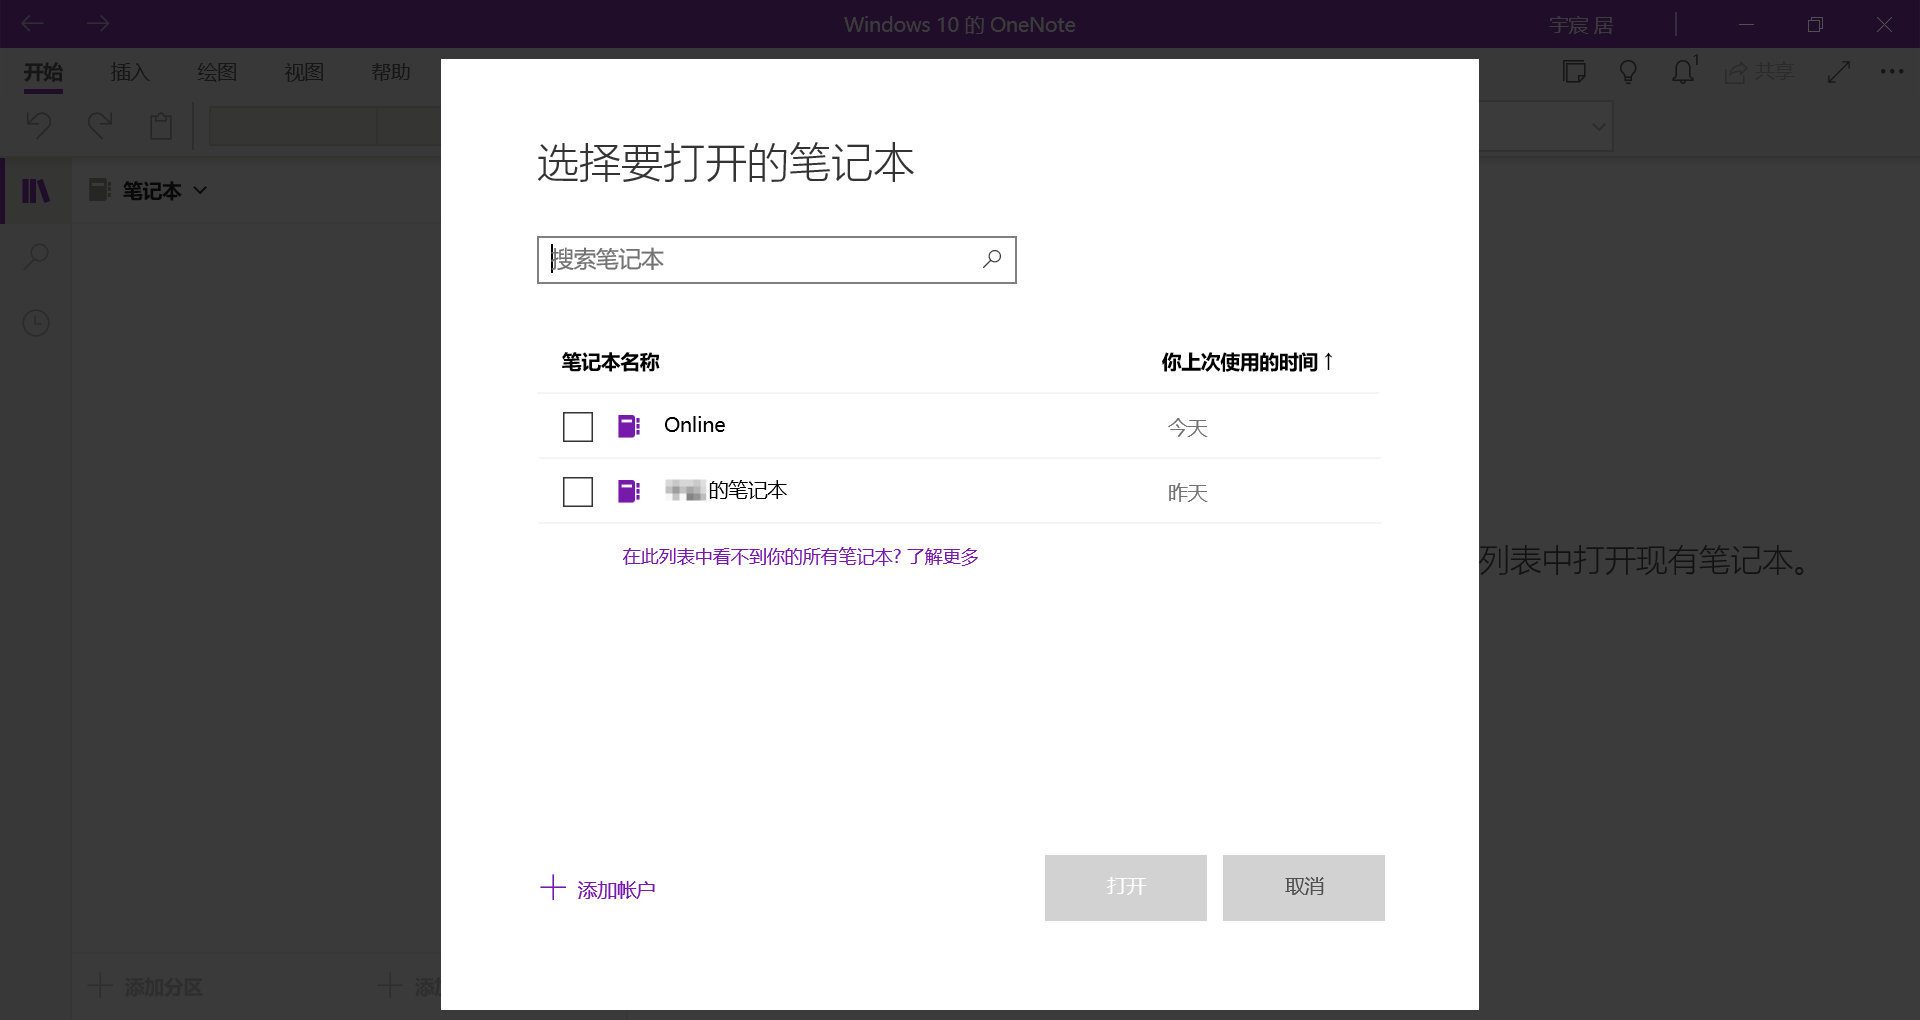This screenshot has width=1920, height=1020.
Task: Open the three-dot more options menu
Action: click(1892, 72)
